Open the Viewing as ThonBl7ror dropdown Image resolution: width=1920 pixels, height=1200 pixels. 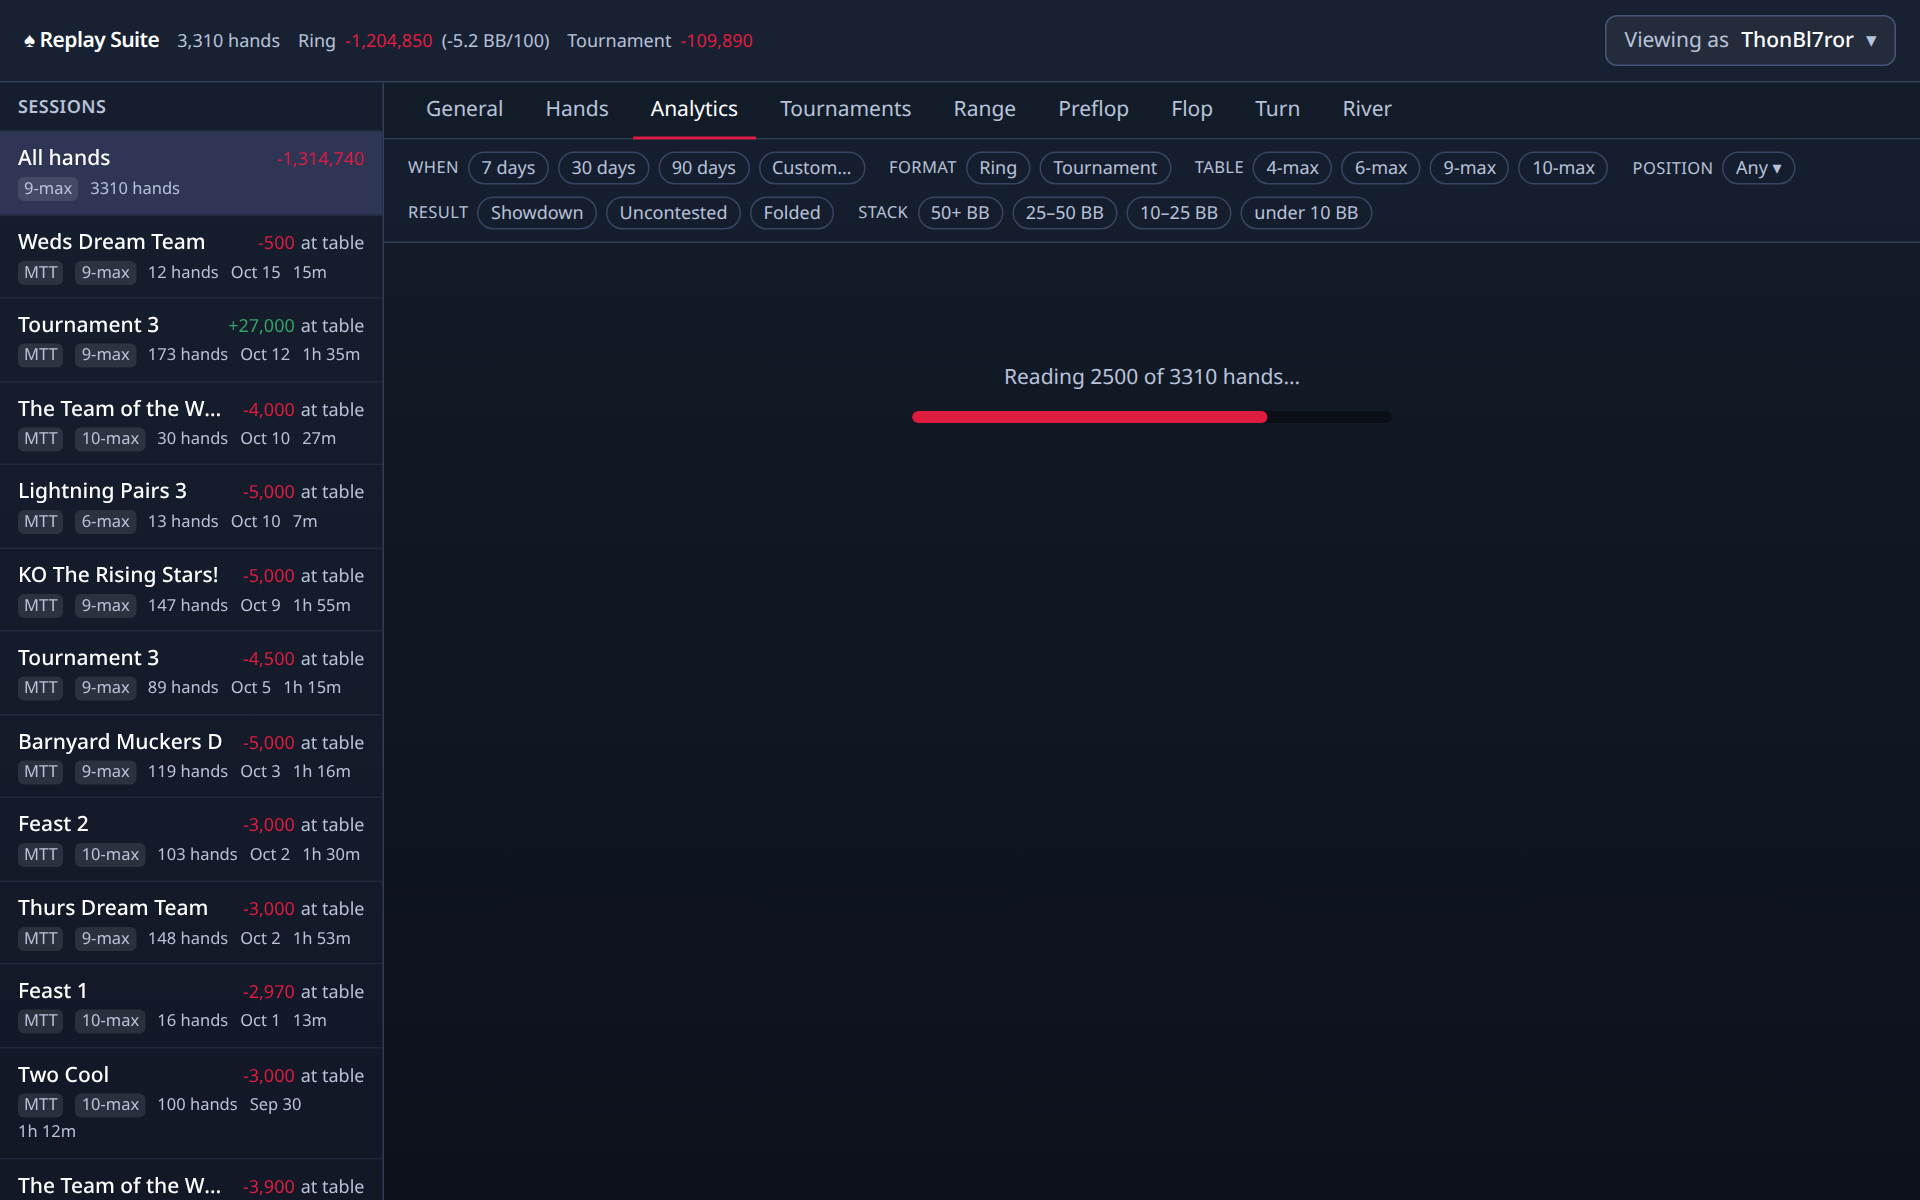click(1749, 40)
